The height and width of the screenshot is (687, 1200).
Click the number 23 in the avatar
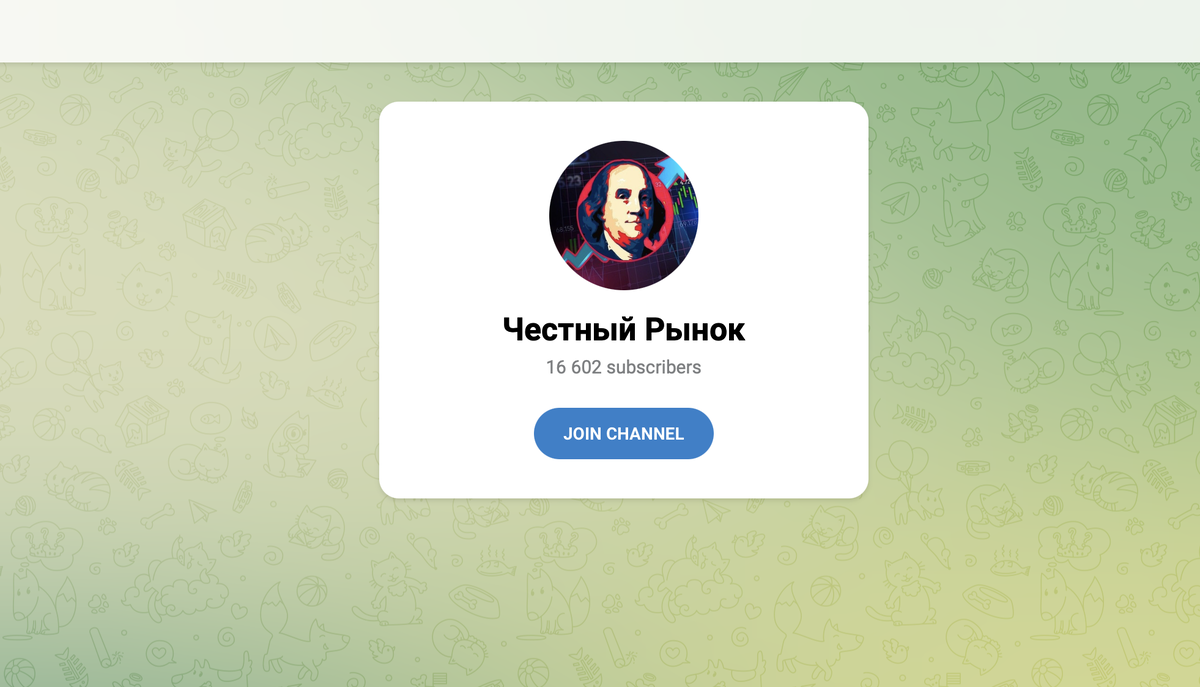coord(574,179)
